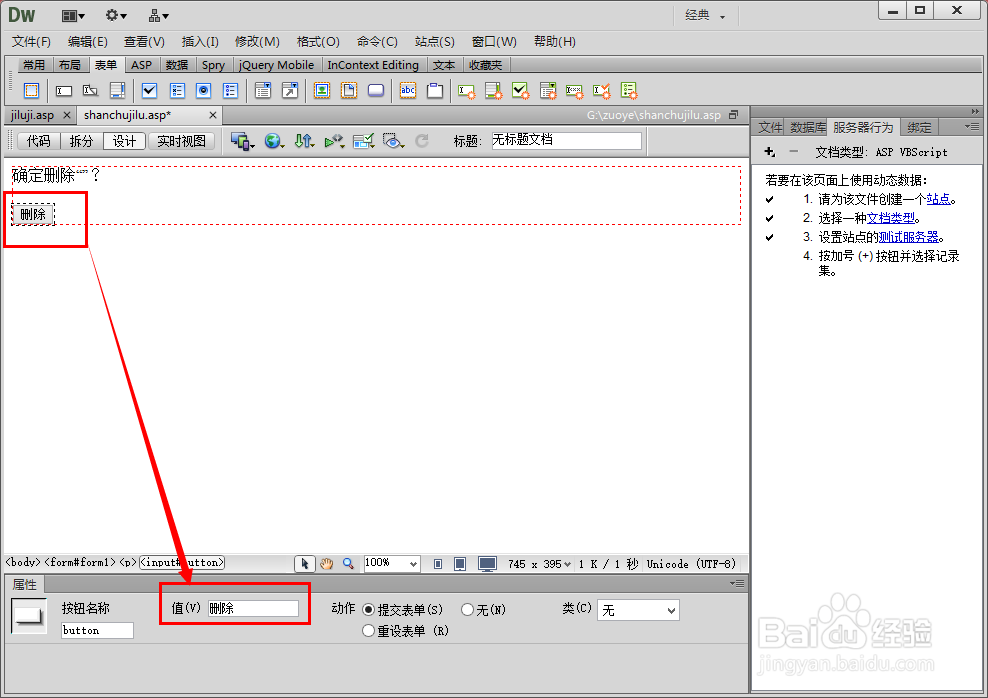Click the button name field containing 'button'

click(x=97, y=631)
